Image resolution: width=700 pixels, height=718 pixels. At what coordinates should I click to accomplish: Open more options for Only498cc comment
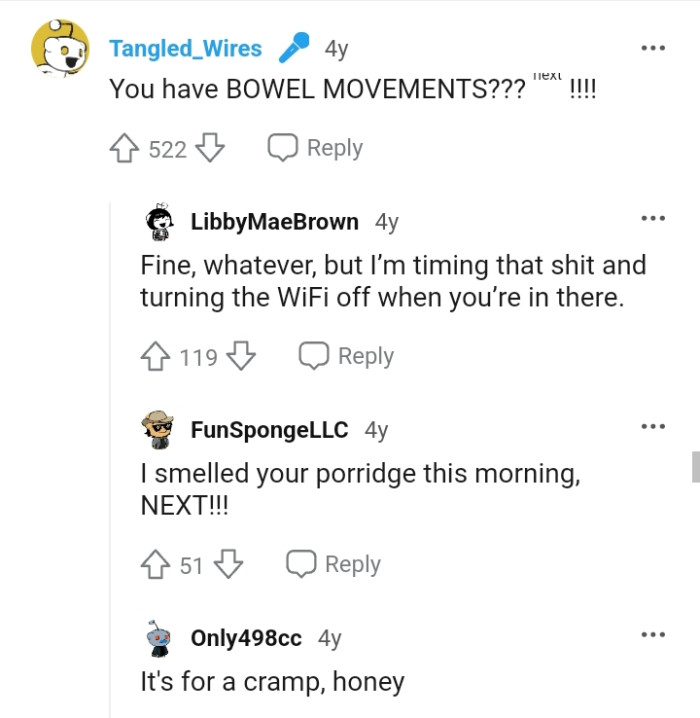pyautogui.click(x=653, y=635)
